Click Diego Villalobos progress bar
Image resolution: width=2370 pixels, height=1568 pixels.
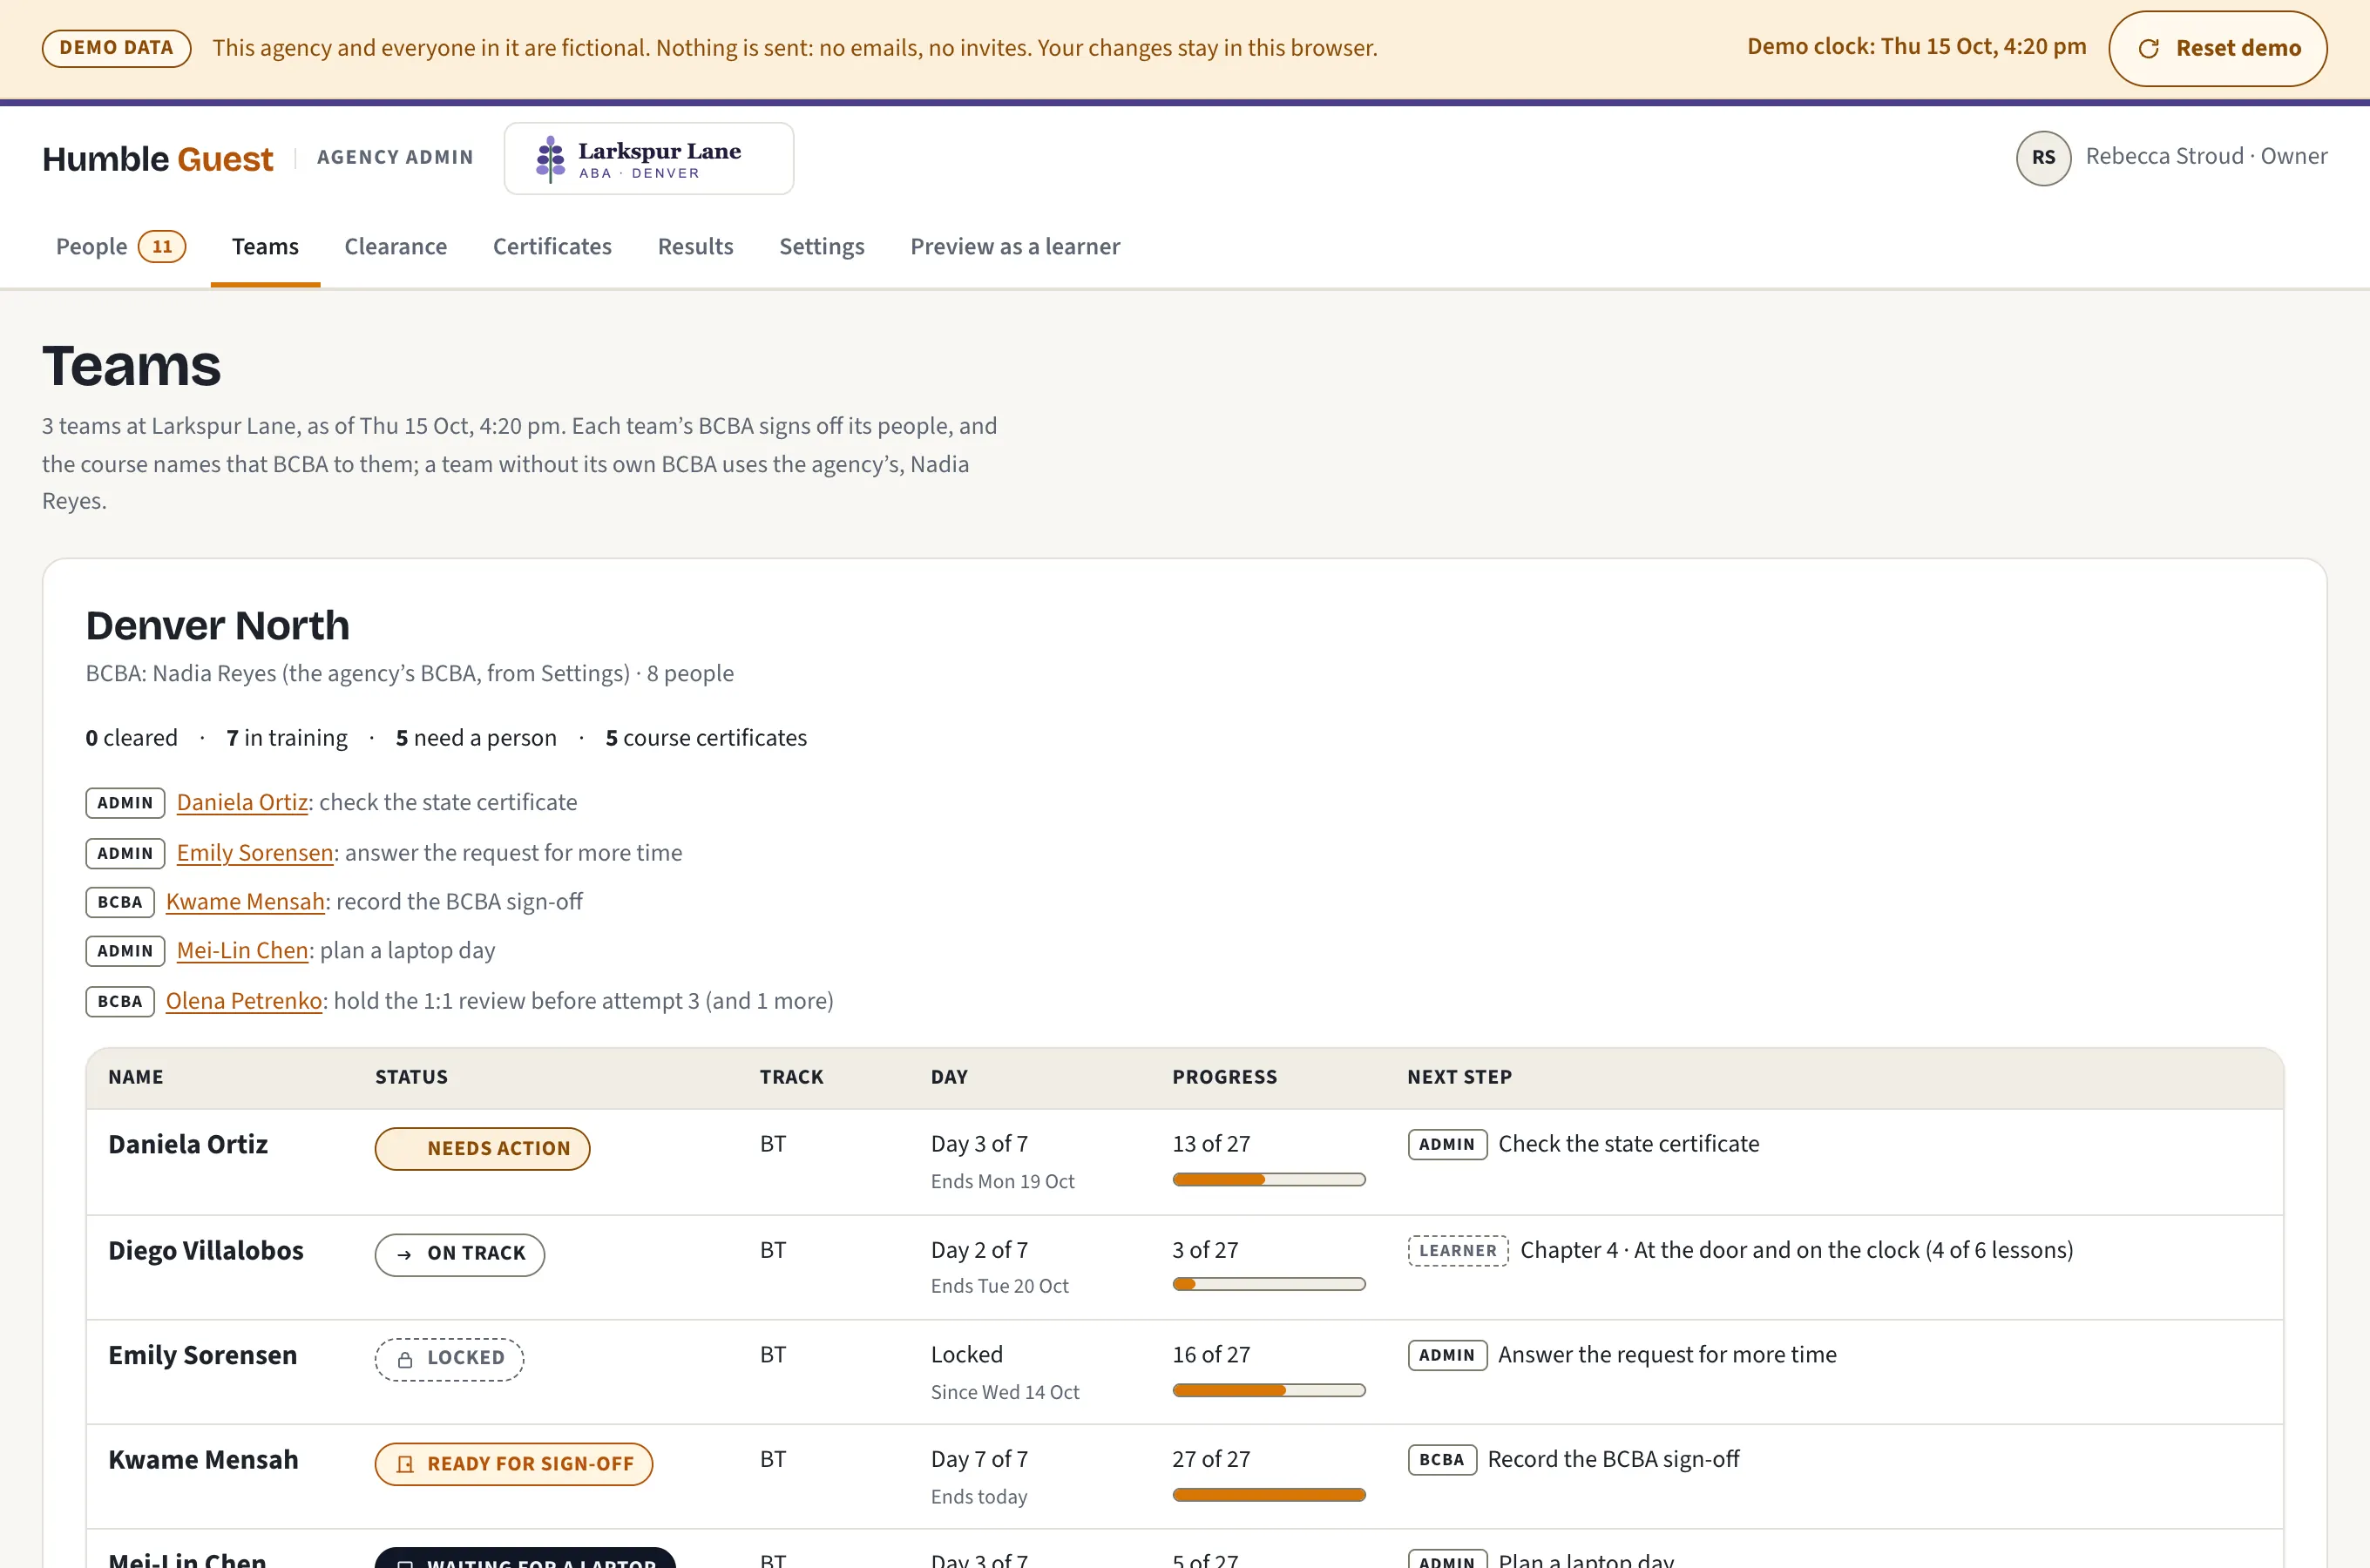tap(1269, 1284)
